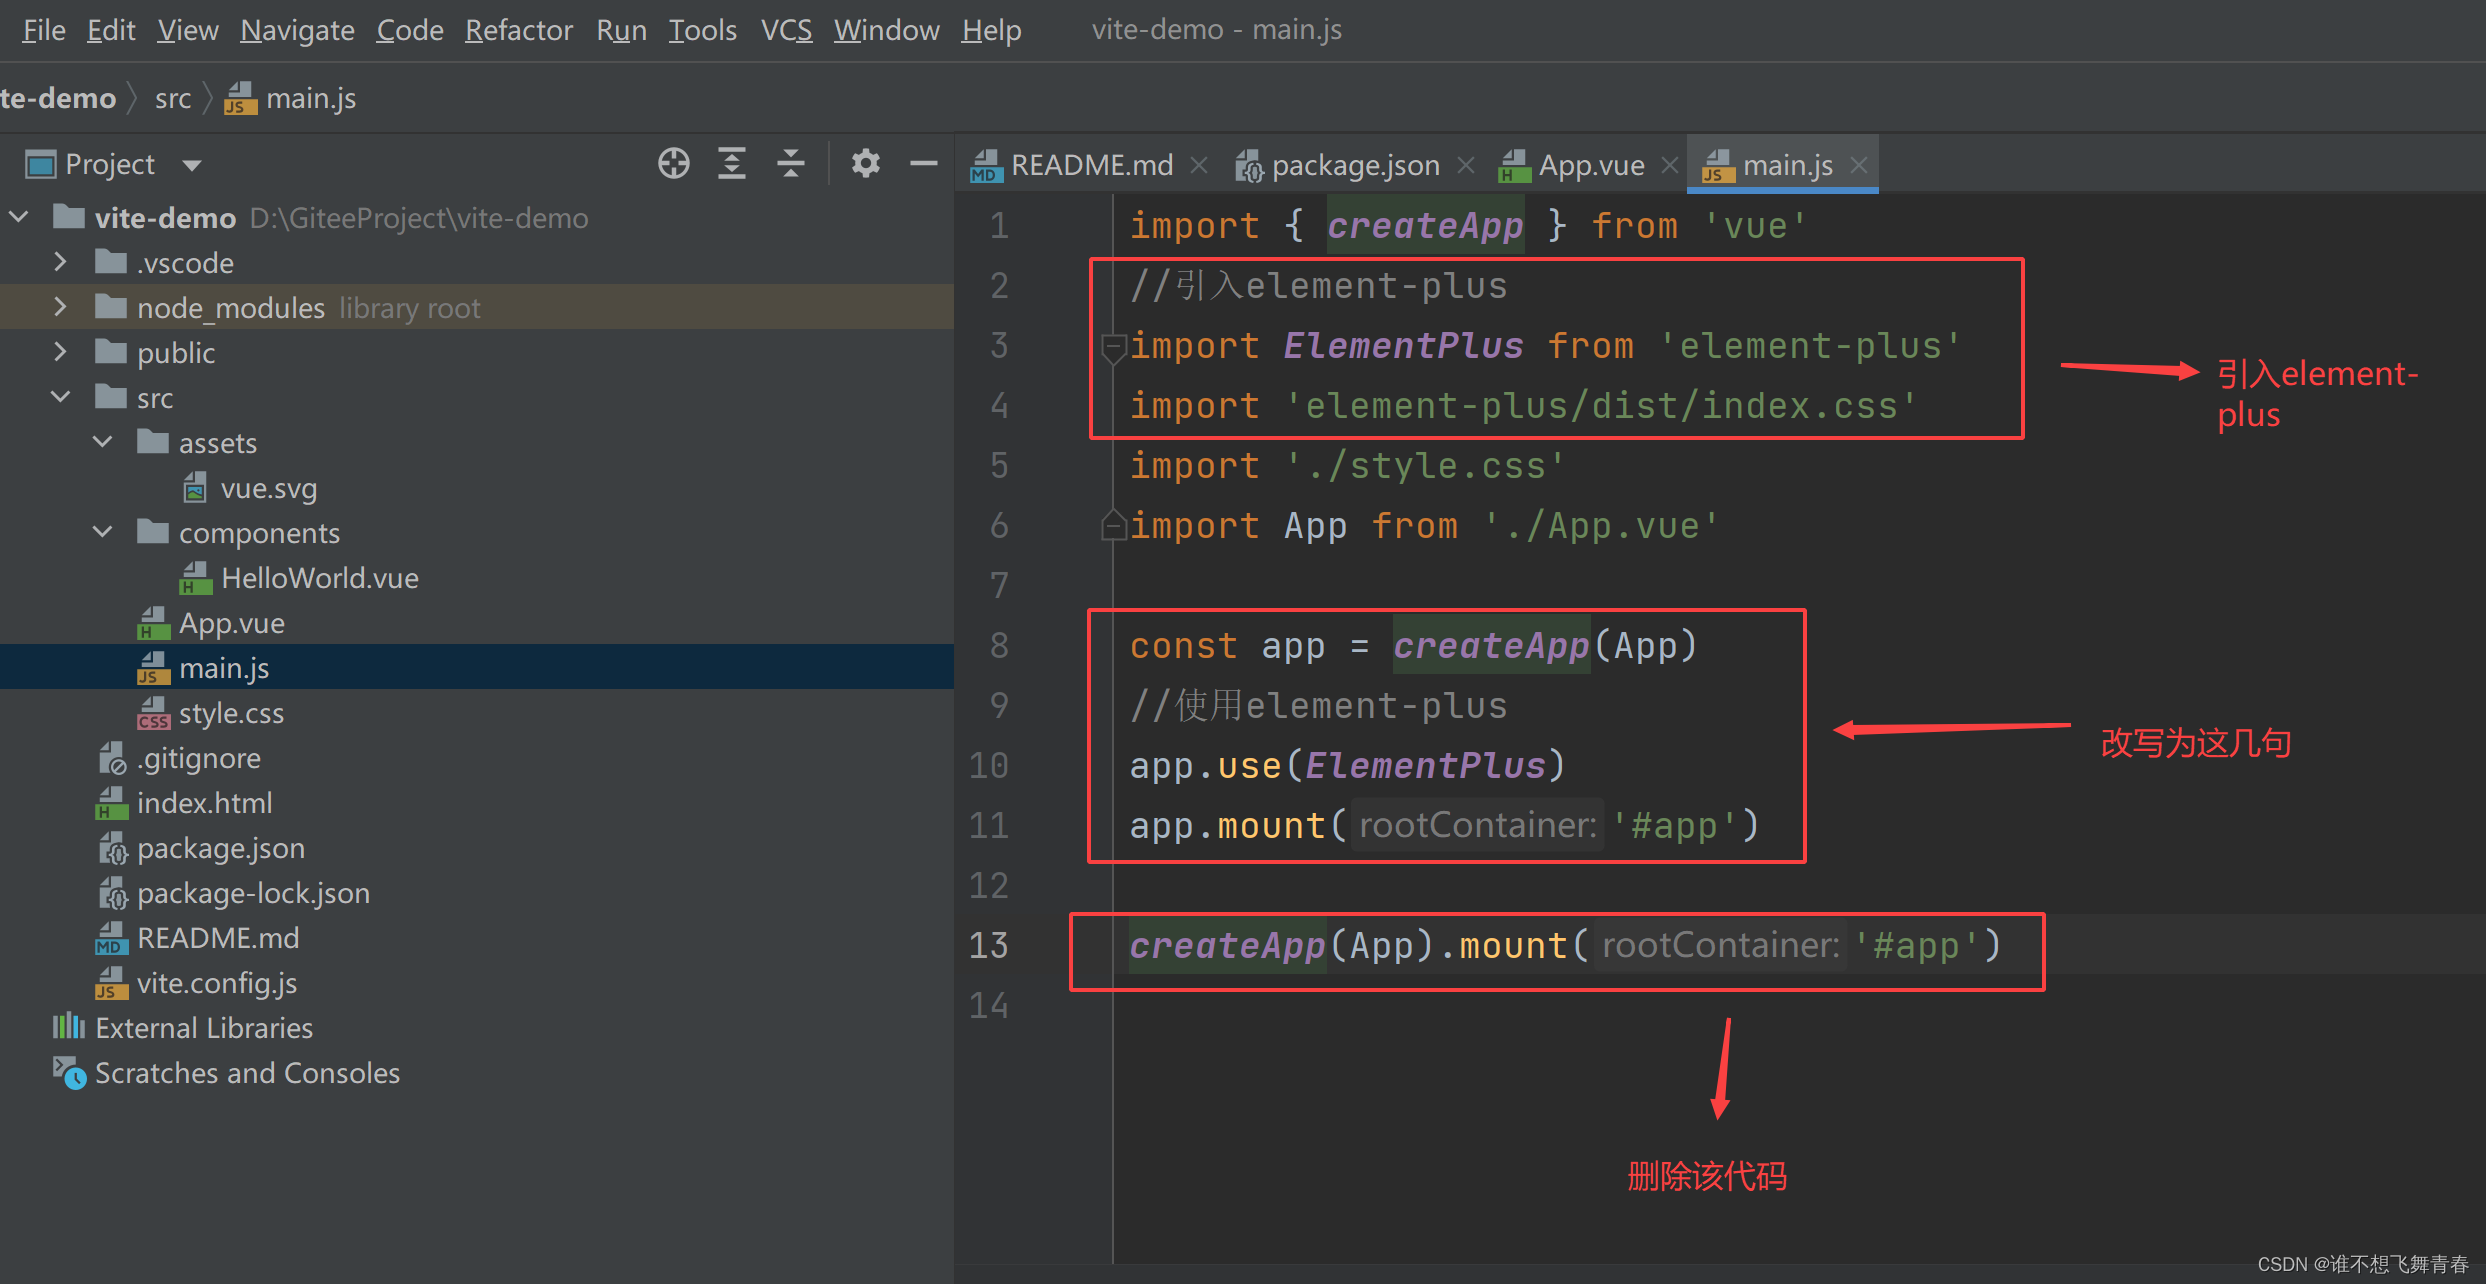Open the Help menu

(991, 30)
